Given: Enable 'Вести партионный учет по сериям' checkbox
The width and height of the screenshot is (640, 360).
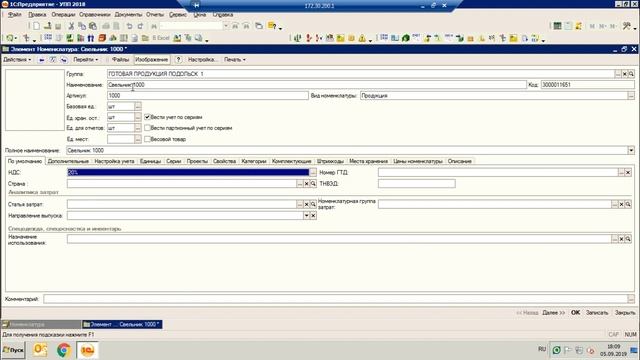Looking at the screenshot, I should 147,128.
